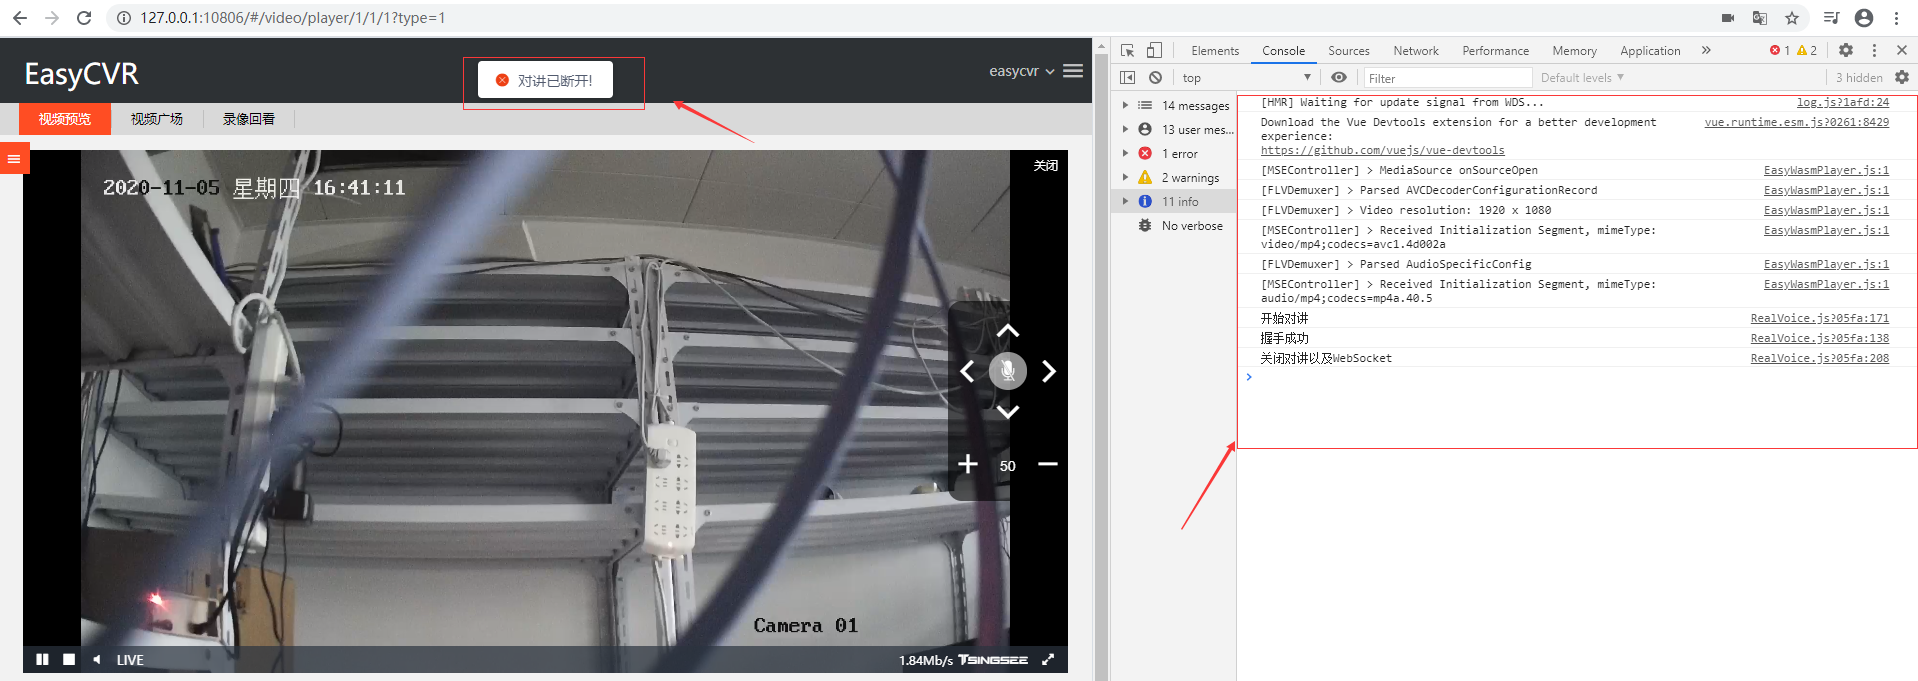Click the camera indicator in address bar
Viewport: 1918px width, 681px height.
[1728, 18]
